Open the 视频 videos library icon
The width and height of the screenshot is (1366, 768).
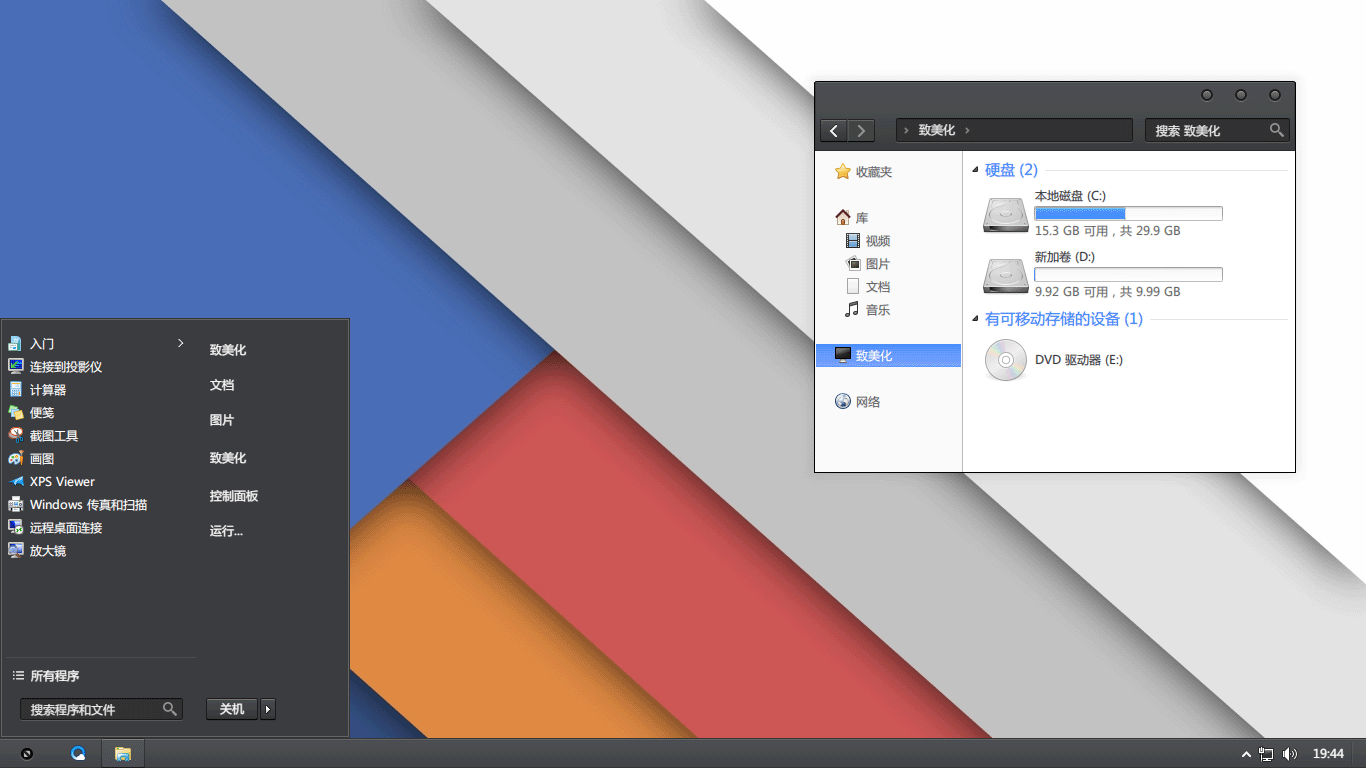pyautogui.click(x=853, y=241)
